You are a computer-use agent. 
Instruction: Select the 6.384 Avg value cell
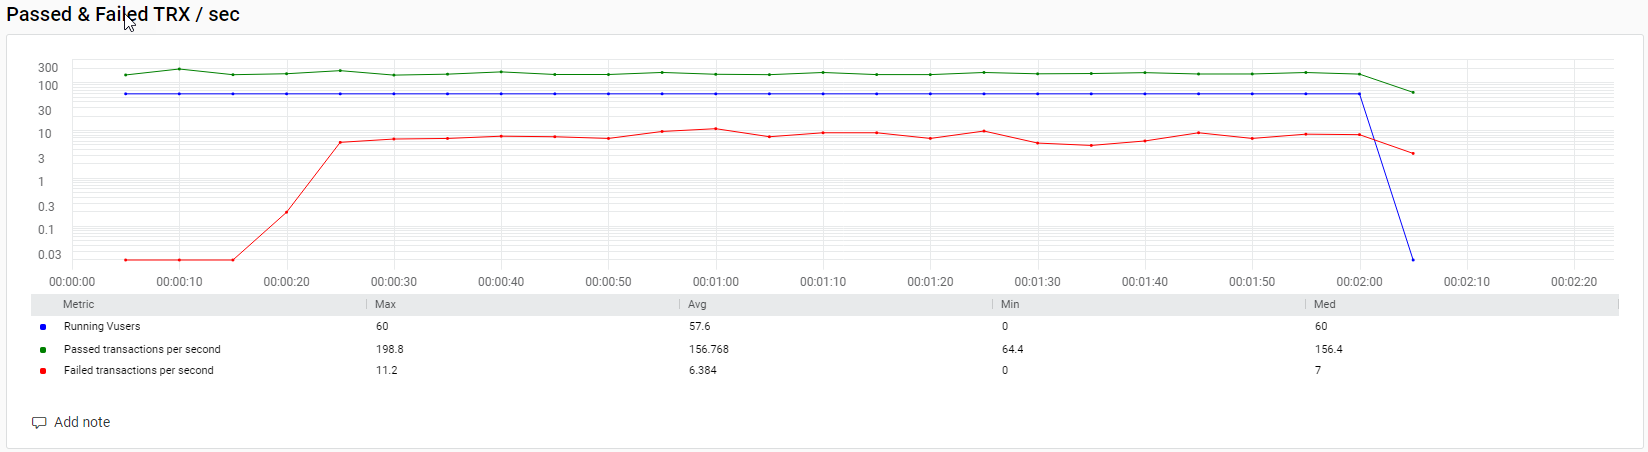coord(703,371)
